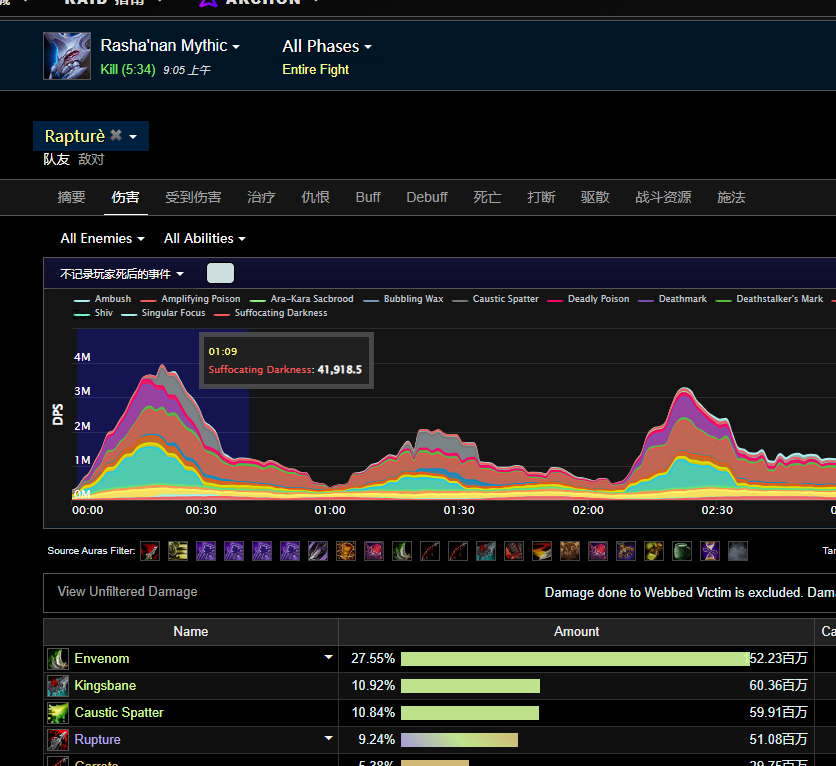The width and height of the screenshot is (836, 766).
Task: Select the first Source Auras Filter icon
Action: coord(150,551)
